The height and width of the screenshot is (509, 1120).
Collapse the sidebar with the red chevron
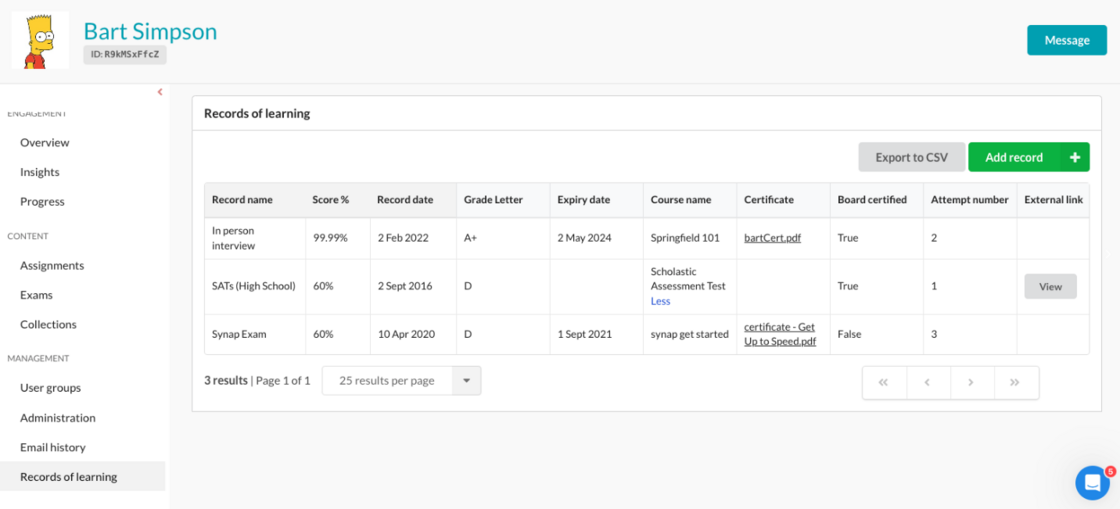tap(160, 92)
